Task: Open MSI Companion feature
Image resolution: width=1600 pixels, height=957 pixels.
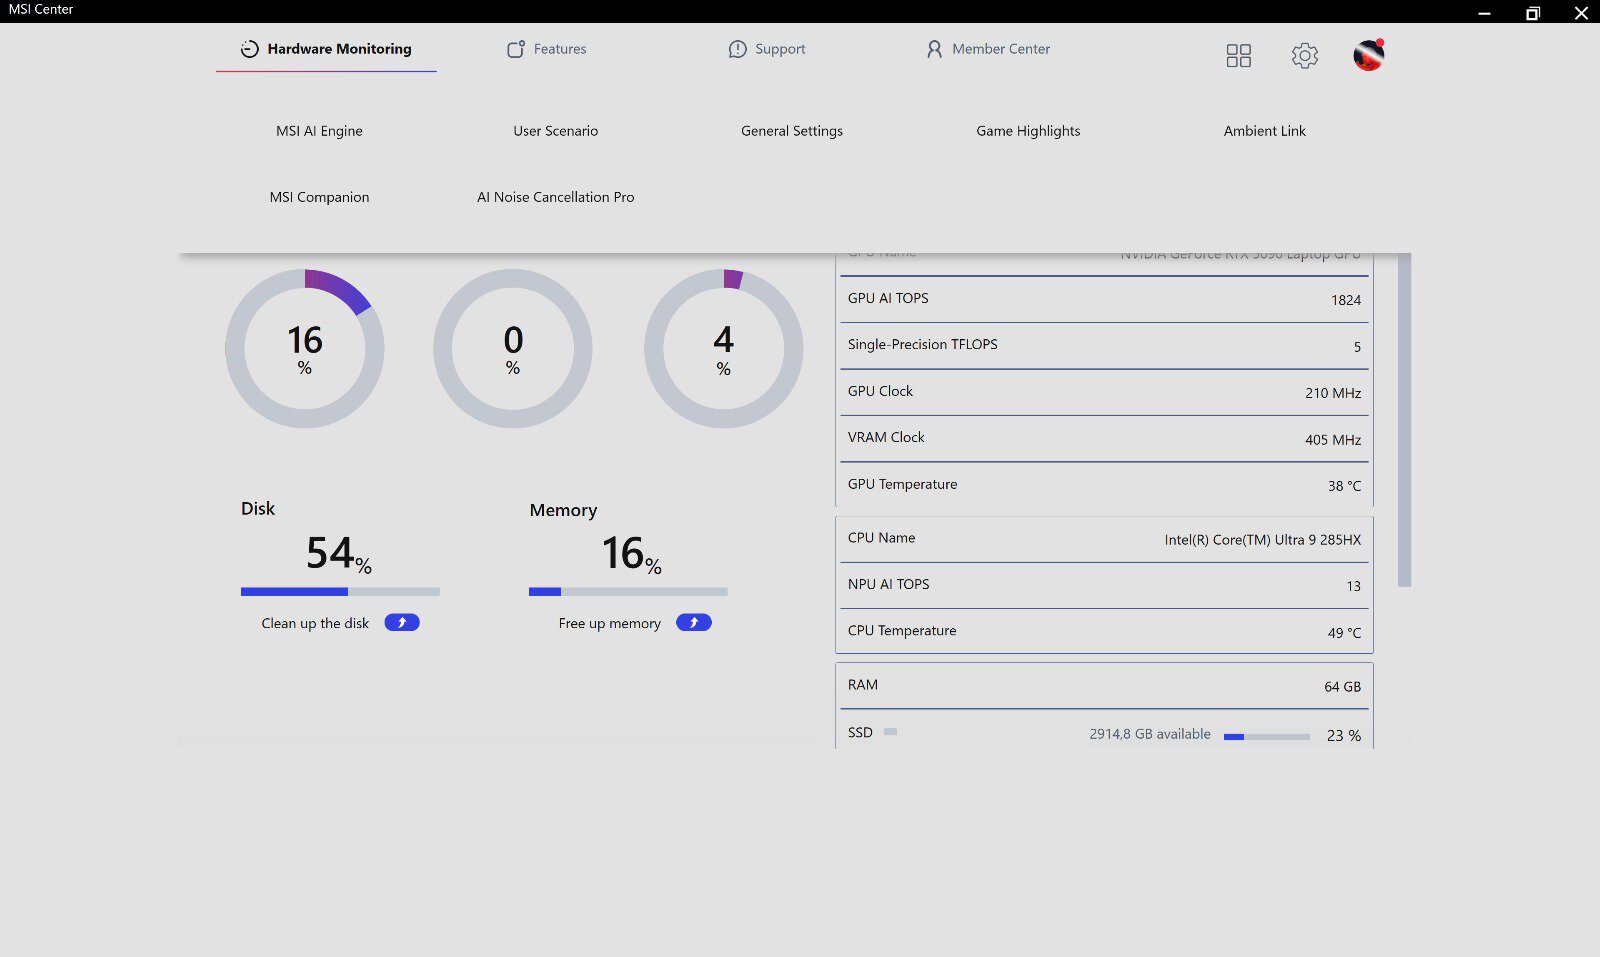Action: pyautogui.click(x=319, y=197)
